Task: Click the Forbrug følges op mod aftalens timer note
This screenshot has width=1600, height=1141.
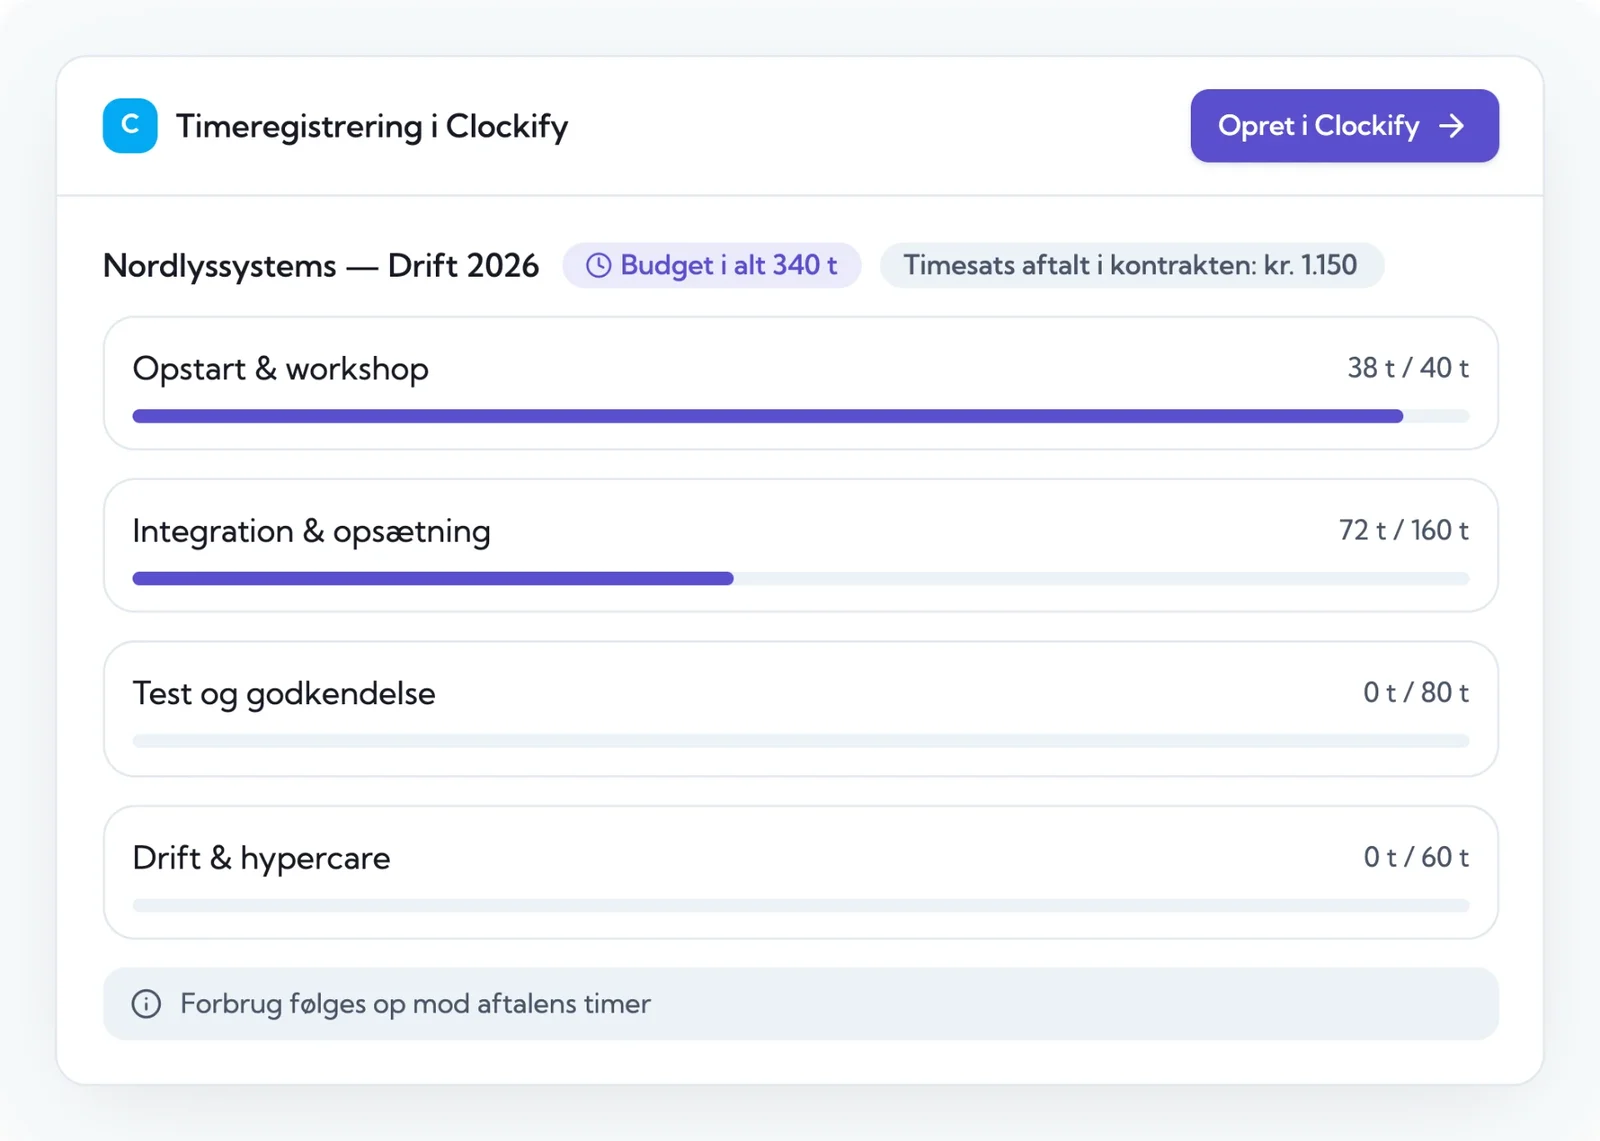Action: pyautogui.click(x=801, y=1004)
